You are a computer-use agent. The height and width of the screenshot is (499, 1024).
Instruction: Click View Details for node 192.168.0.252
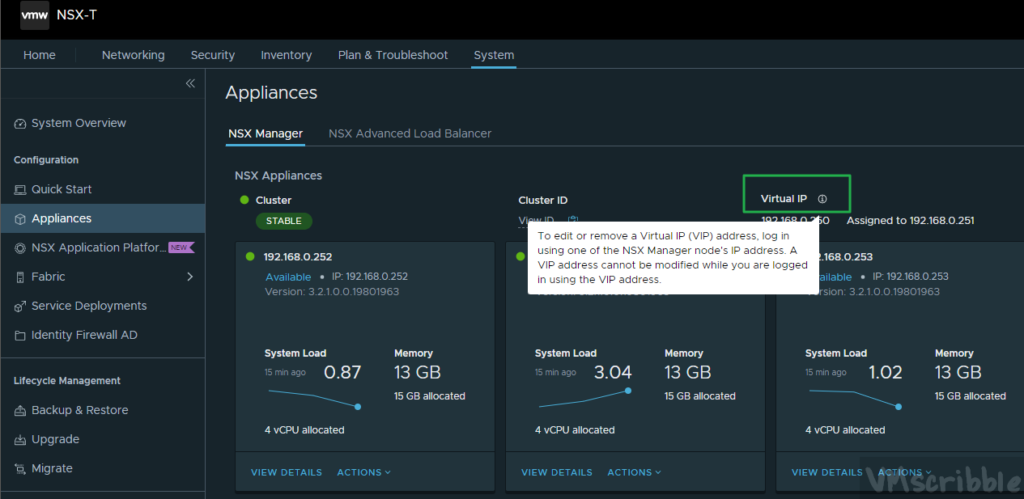[286, 472]
